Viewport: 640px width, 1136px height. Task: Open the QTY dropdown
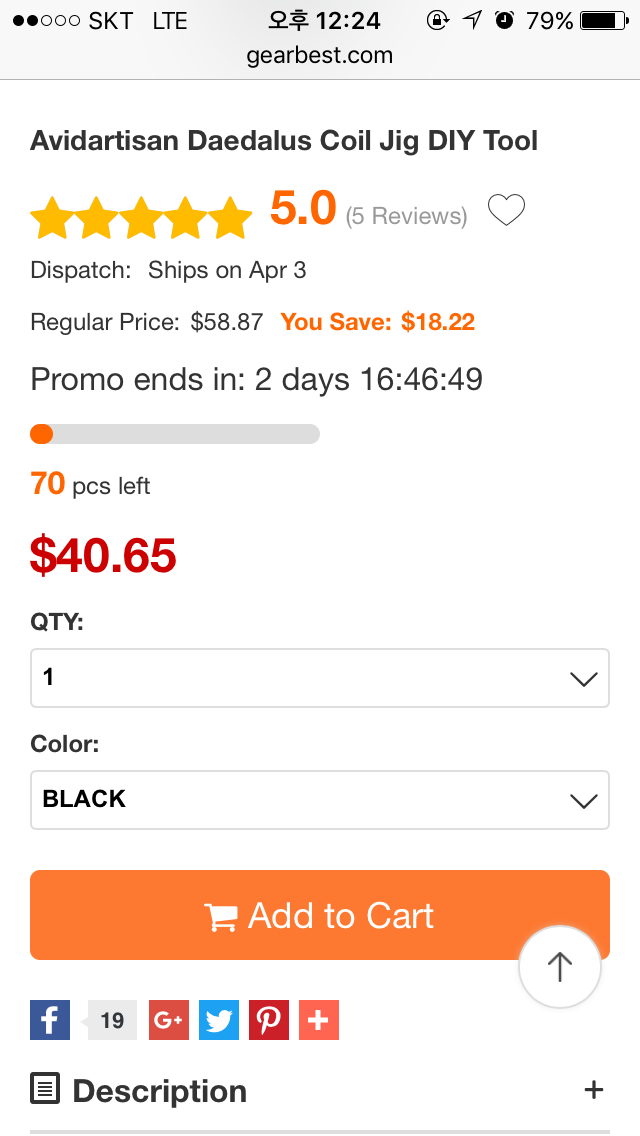[x=320, y=678]
